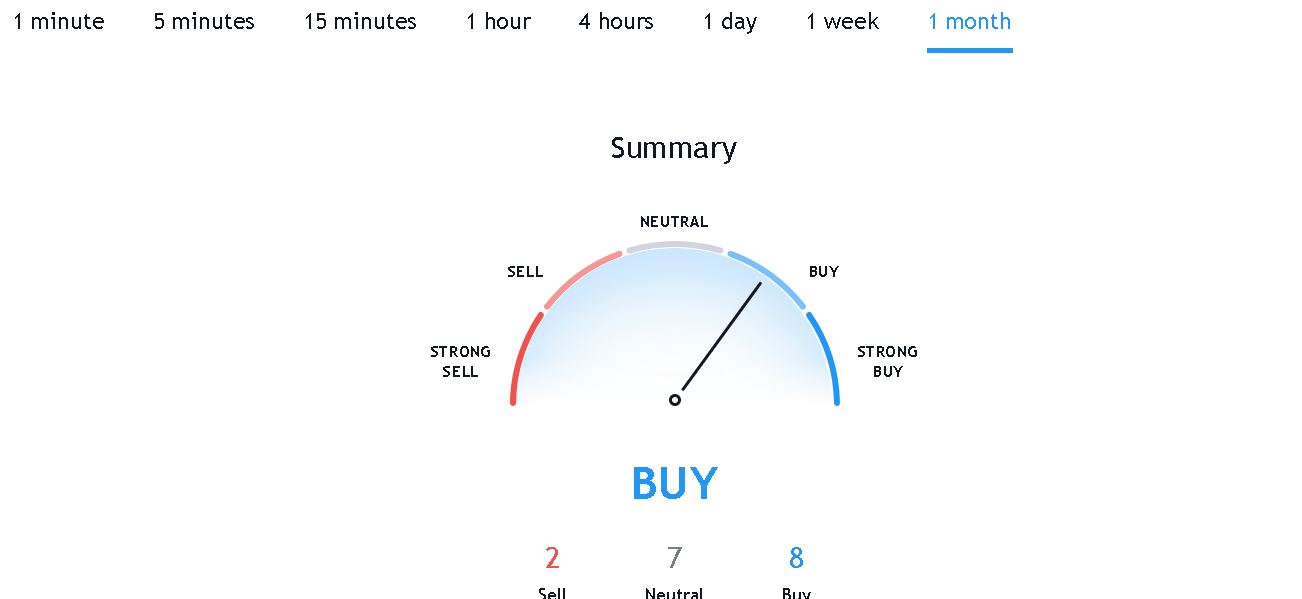Click the black gauge needle pointer
1302x599 pixels.
(722, 336)
